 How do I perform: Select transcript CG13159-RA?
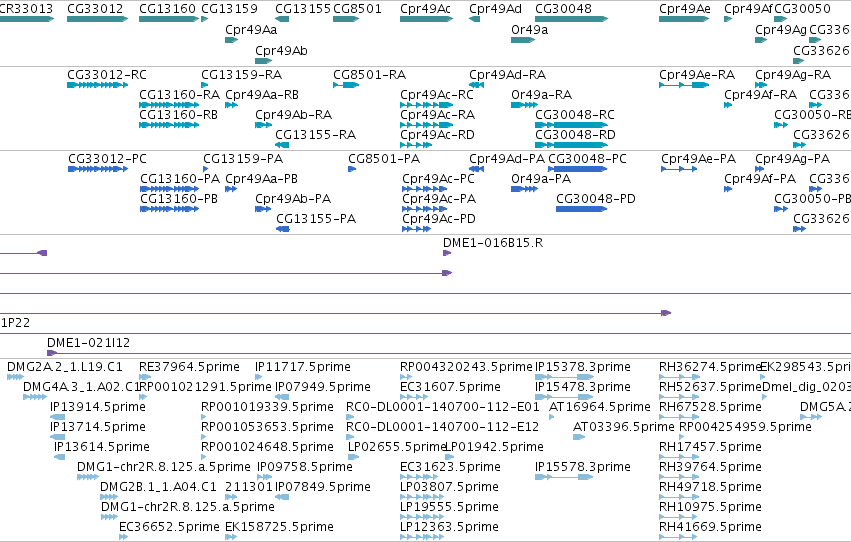(242, 75)
